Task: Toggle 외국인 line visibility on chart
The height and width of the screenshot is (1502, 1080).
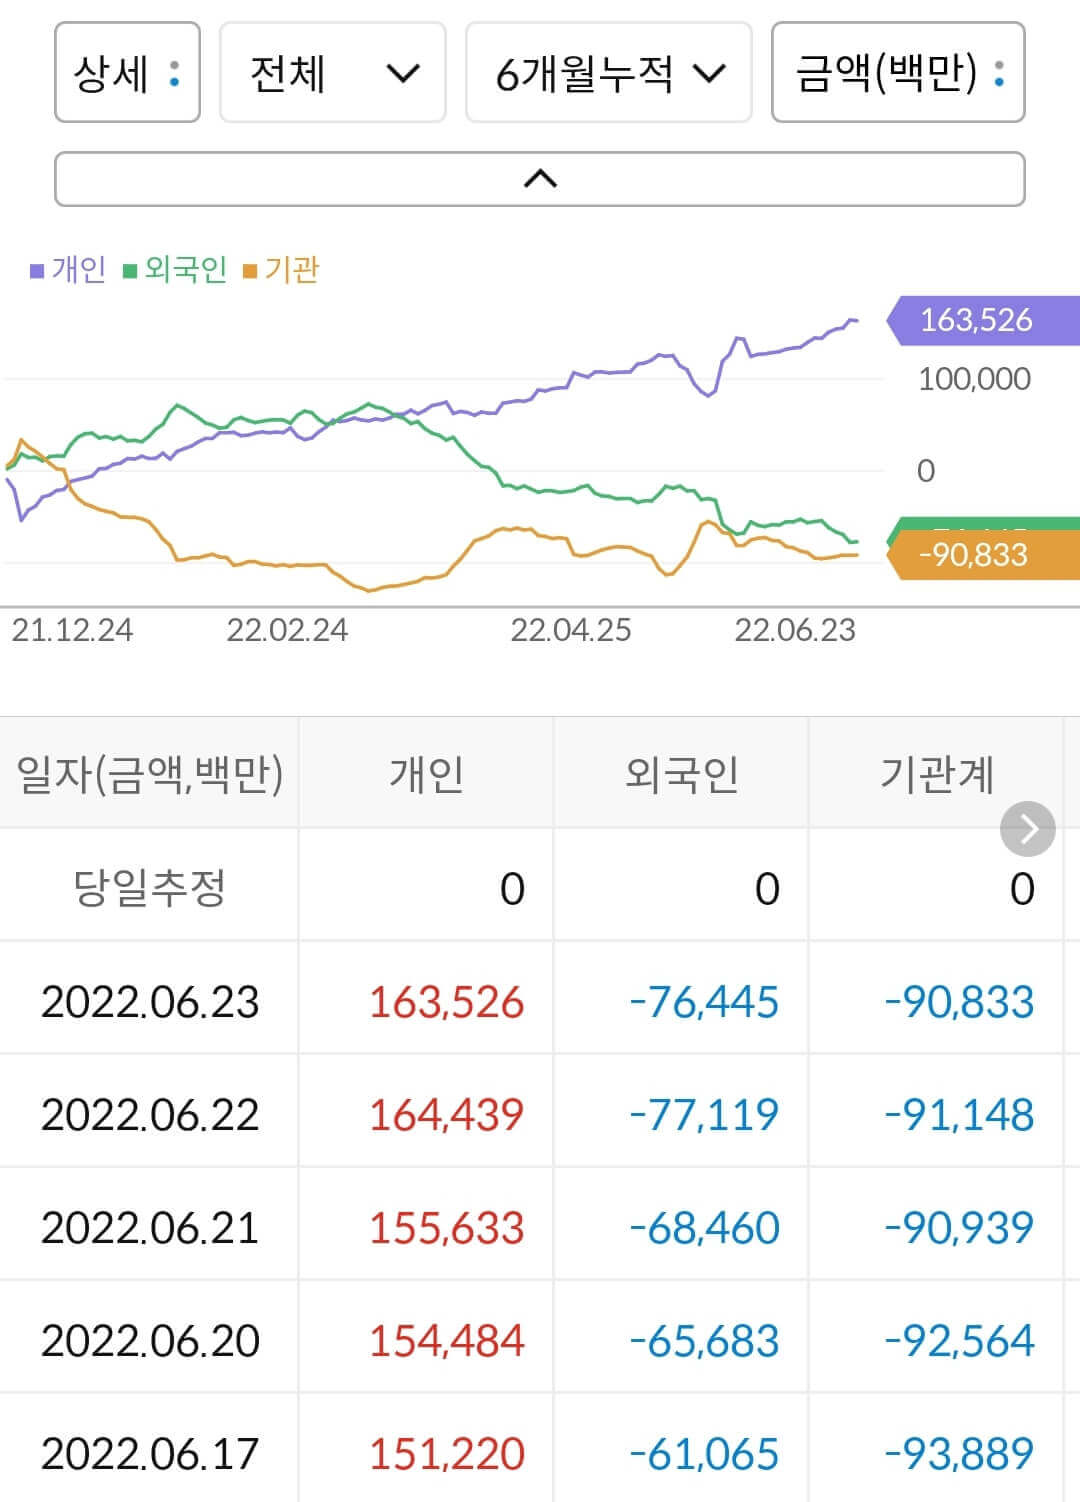Action: (x=185, y=269)
